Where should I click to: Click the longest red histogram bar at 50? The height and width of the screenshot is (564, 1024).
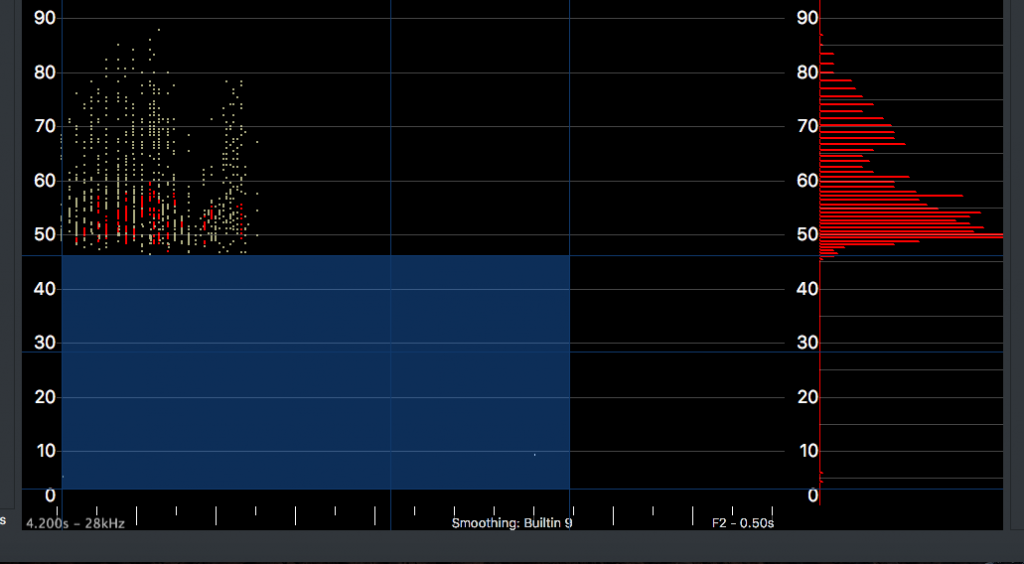tap(912, 235)
